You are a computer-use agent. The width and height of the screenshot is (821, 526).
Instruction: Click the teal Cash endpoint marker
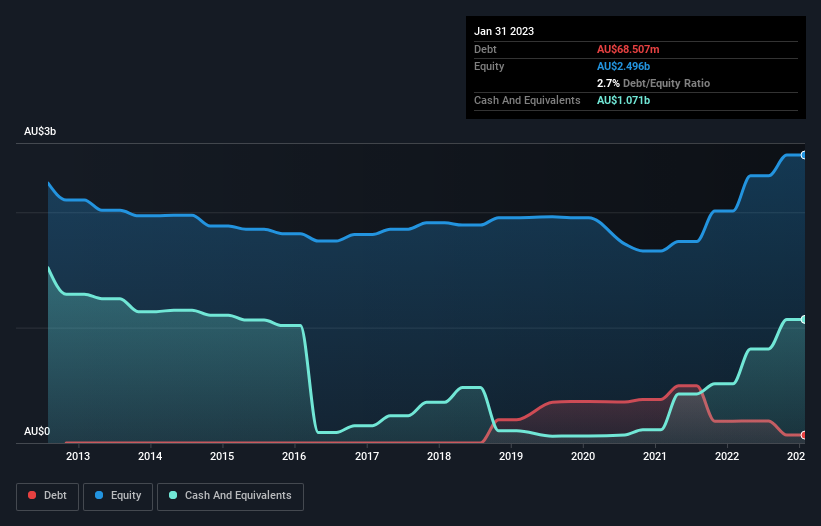tap(804, 319)
